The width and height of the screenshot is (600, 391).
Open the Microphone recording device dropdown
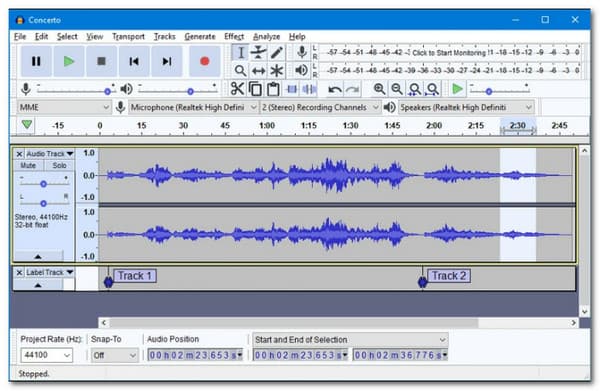[x=194, y=107]
